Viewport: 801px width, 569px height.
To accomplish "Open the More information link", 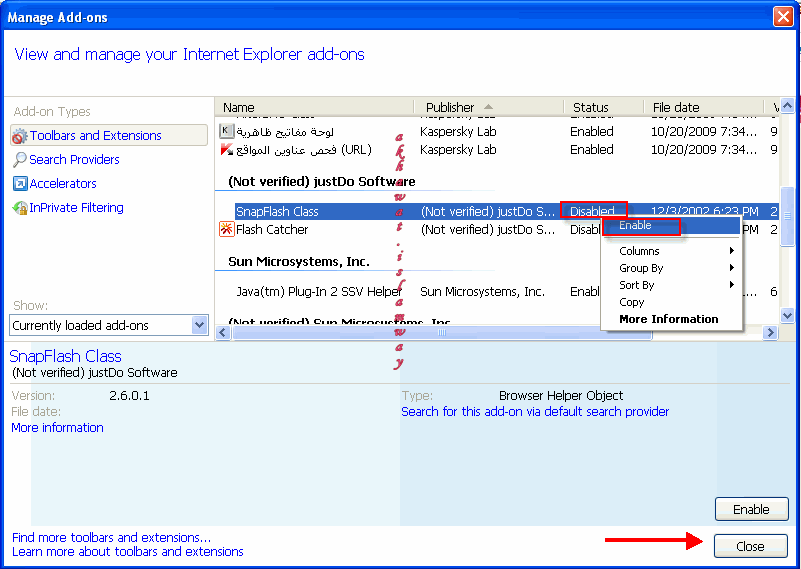I will point(57,428).
